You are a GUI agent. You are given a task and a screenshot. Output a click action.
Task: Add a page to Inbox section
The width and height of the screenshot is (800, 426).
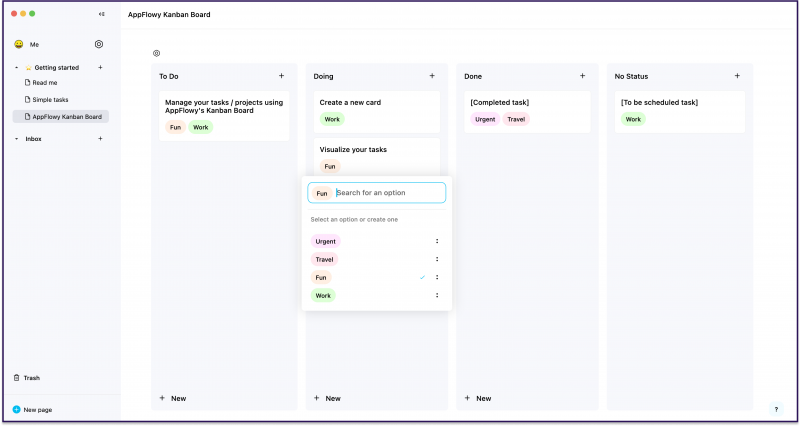(101, 139)
